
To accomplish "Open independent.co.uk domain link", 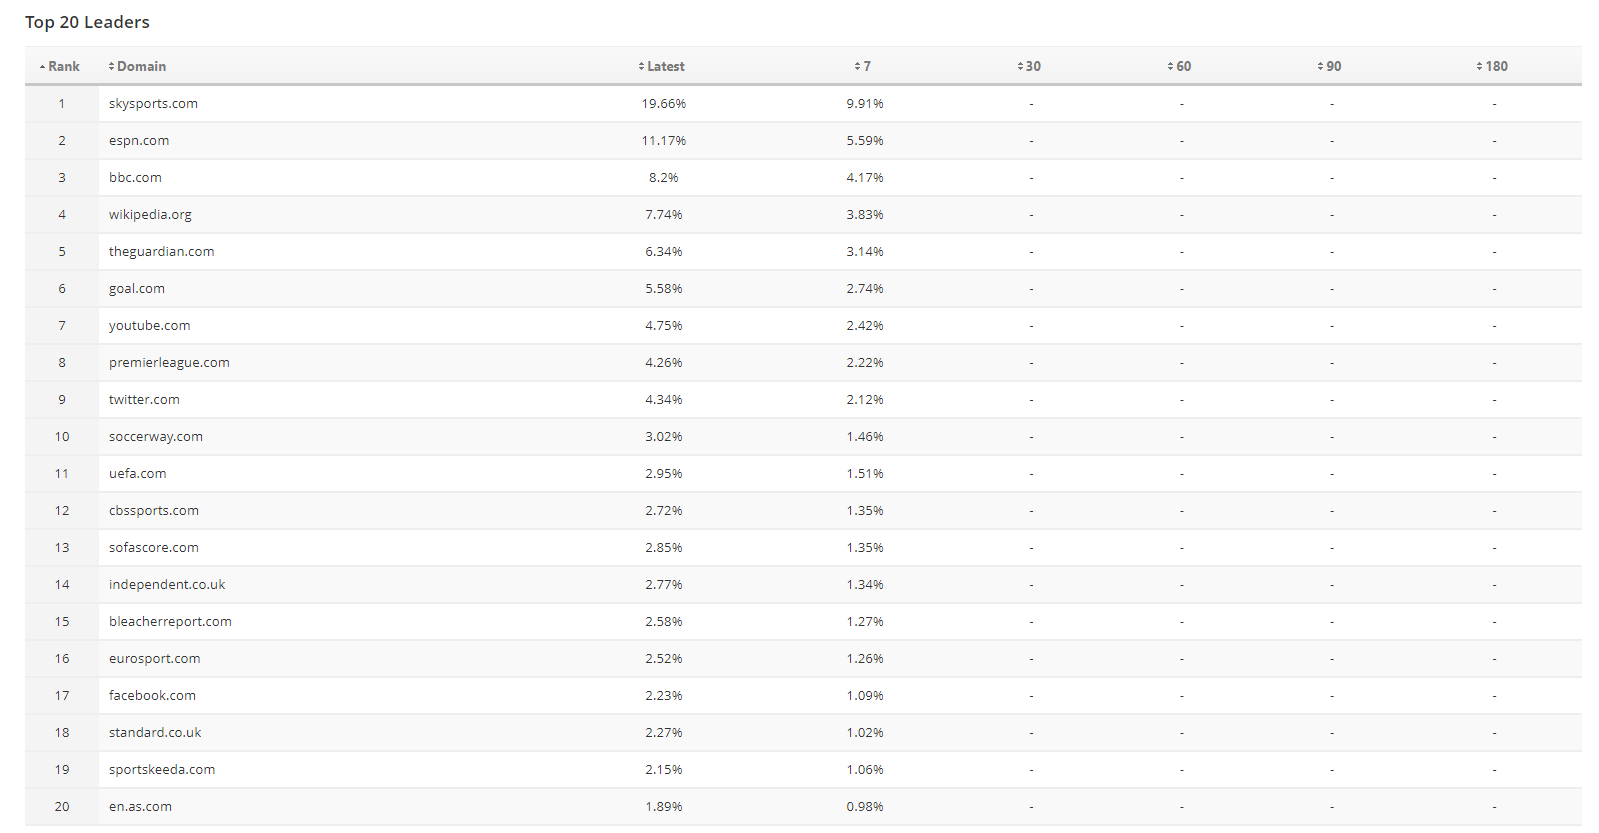I will click(x=167, y=585).
